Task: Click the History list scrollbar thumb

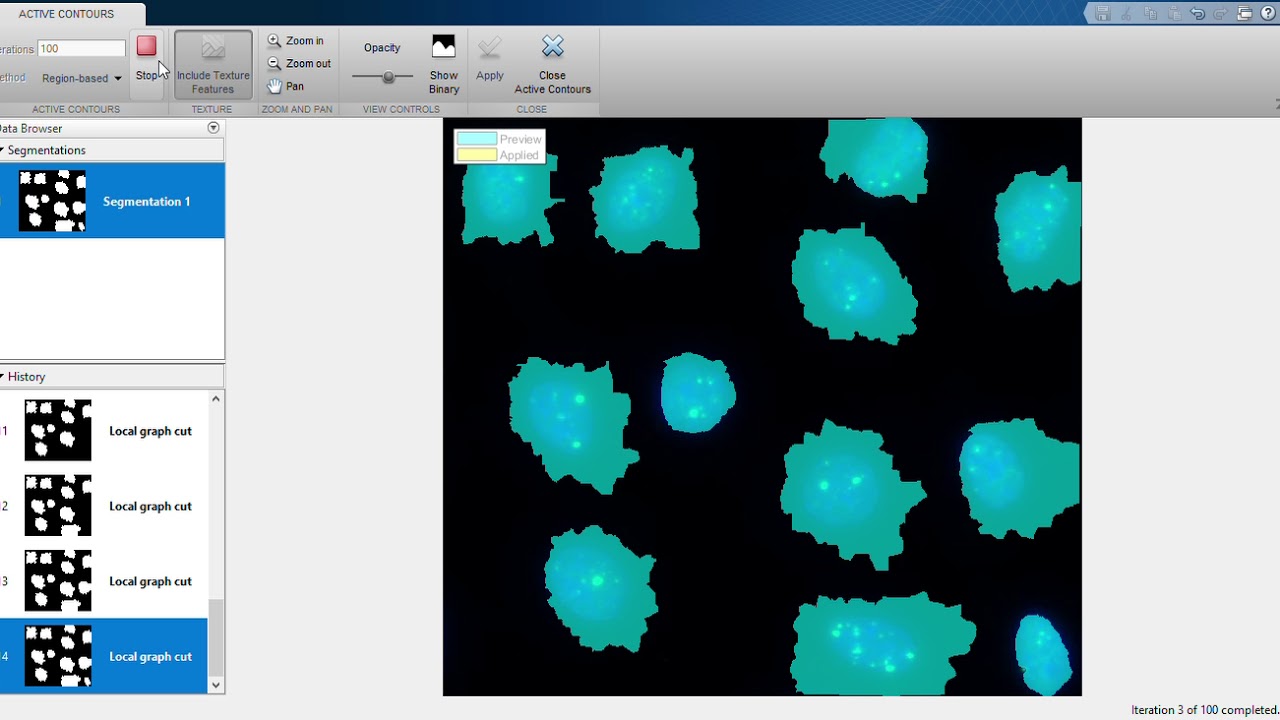Action: pyautogui.click(x=216, y=638)
